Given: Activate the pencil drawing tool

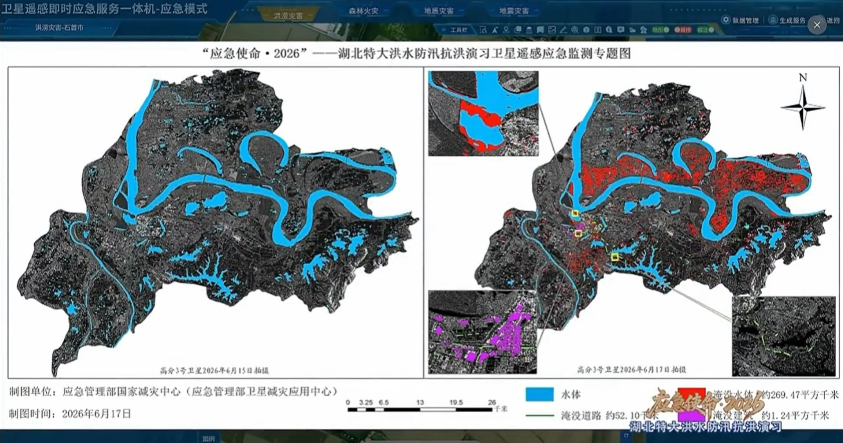Looking at the screenshot, I should pyautogui.click(x=563, y=30).
